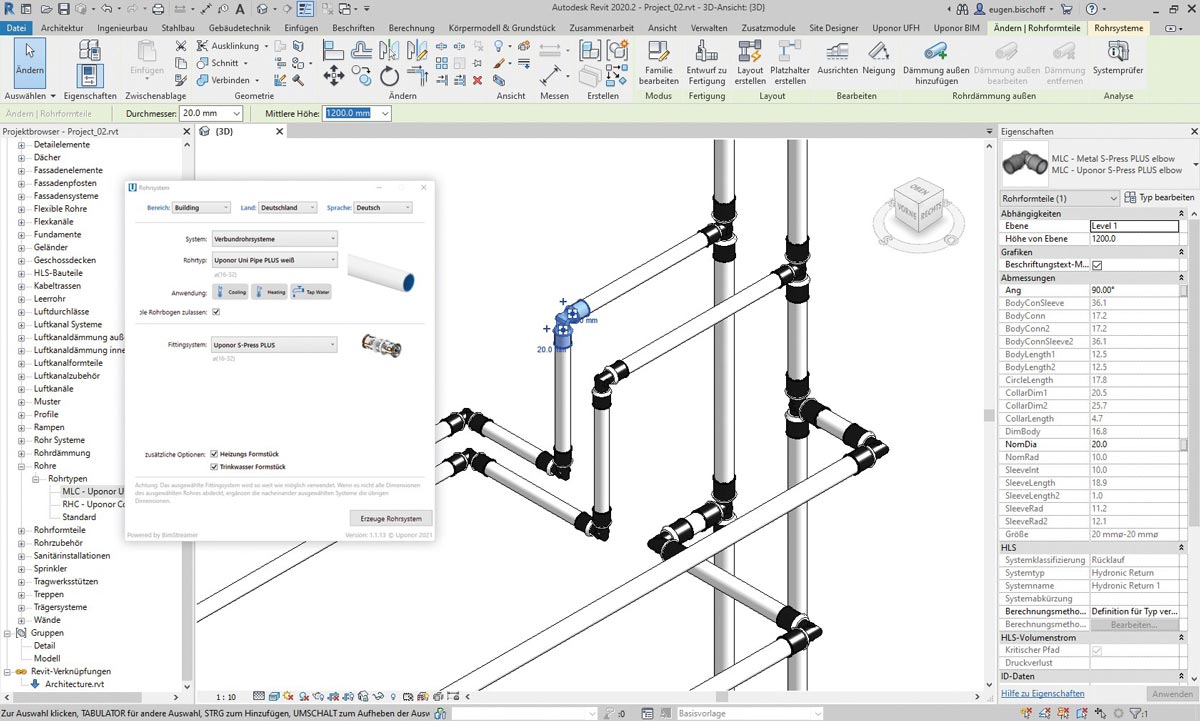This screenshot has height=721, width=1200.
Task: Select the Ändern arrow tool
Action: (30, 57)
